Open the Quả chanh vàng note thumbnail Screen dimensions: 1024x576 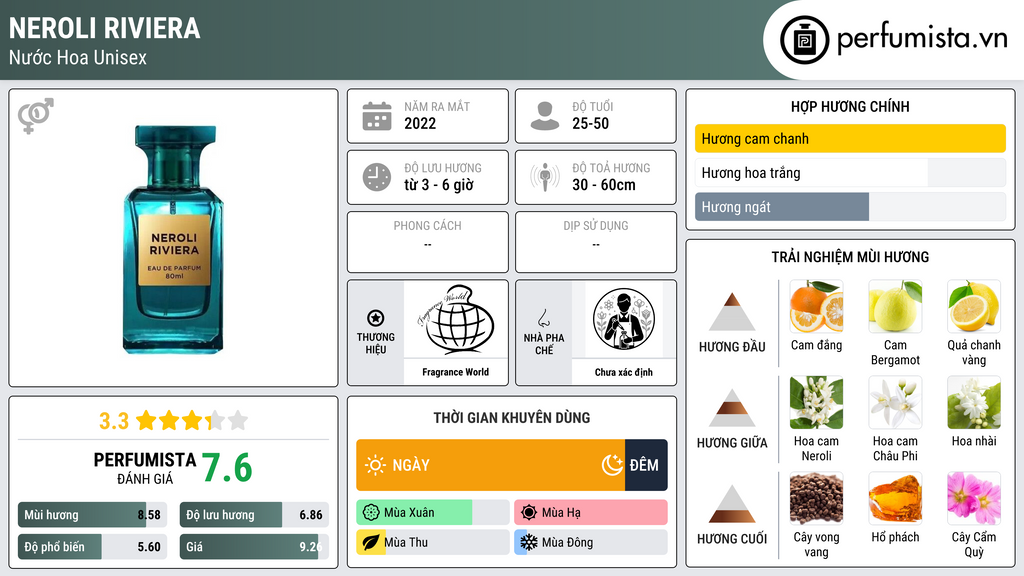coord(974,306)
